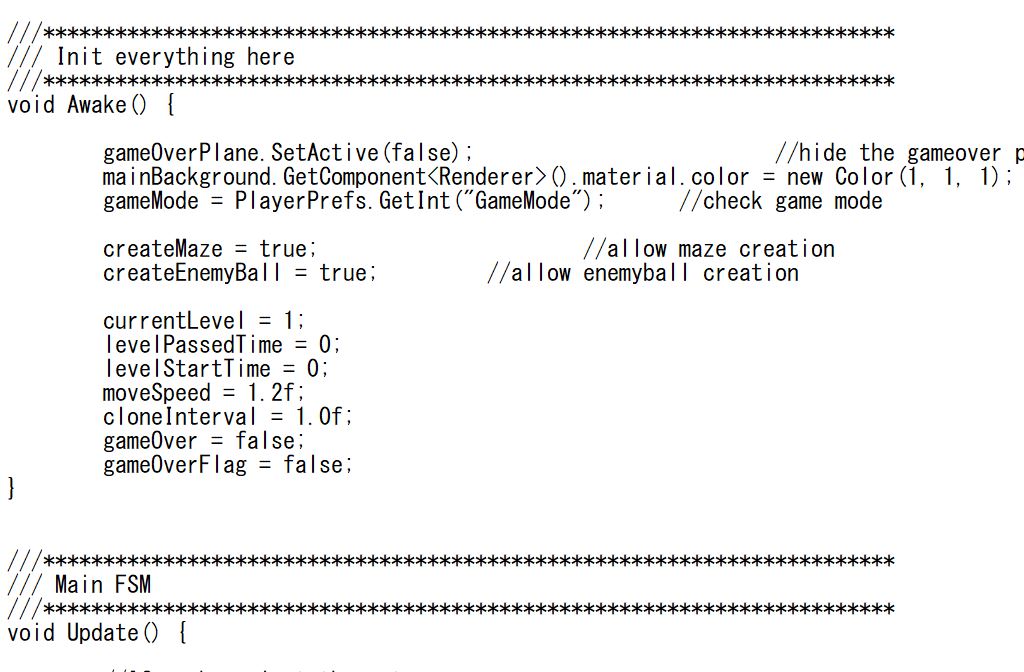The image size is (1024, 672).
Task: Click the new Color(1, 1, 1) expression
Action: (900, 177)
